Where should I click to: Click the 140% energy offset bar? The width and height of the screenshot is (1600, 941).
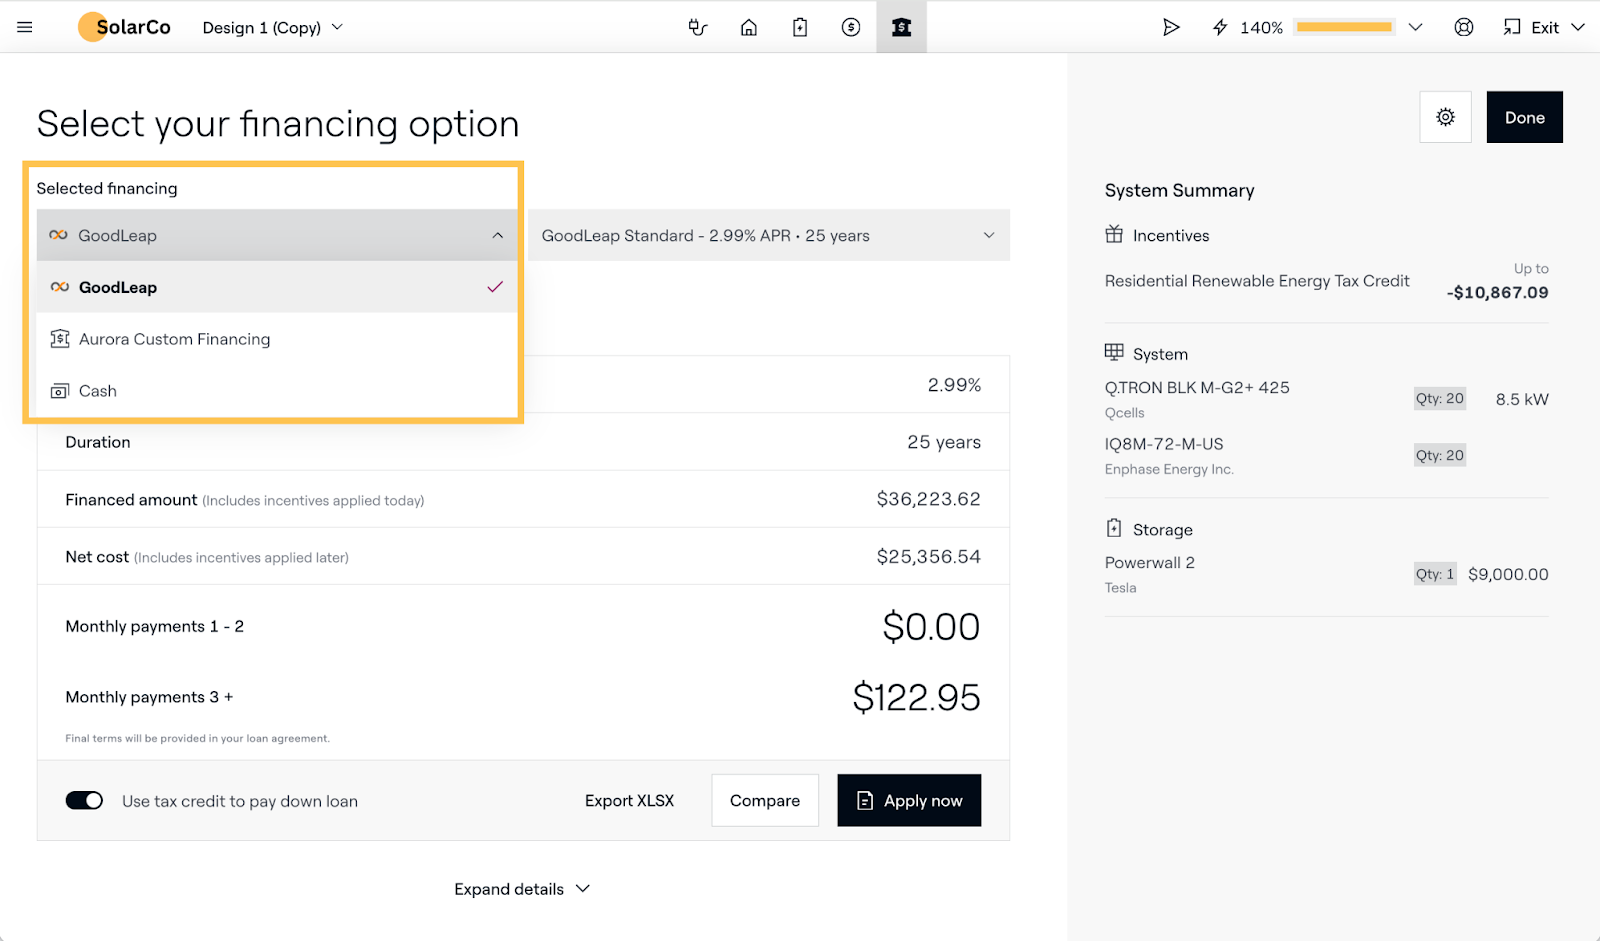1344,27
